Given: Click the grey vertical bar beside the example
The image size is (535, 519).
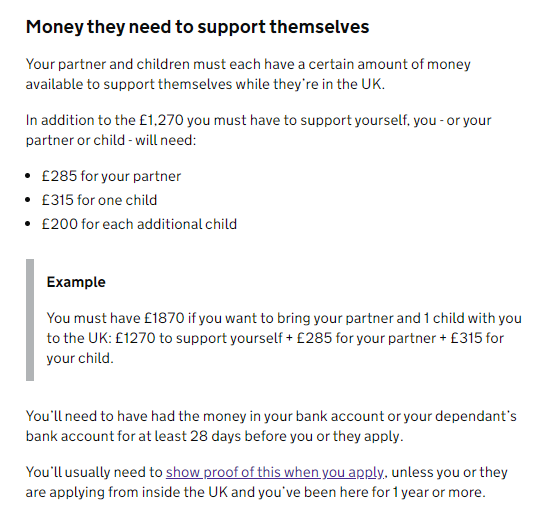Looking at the screenshot, I should tap(30, 320).
